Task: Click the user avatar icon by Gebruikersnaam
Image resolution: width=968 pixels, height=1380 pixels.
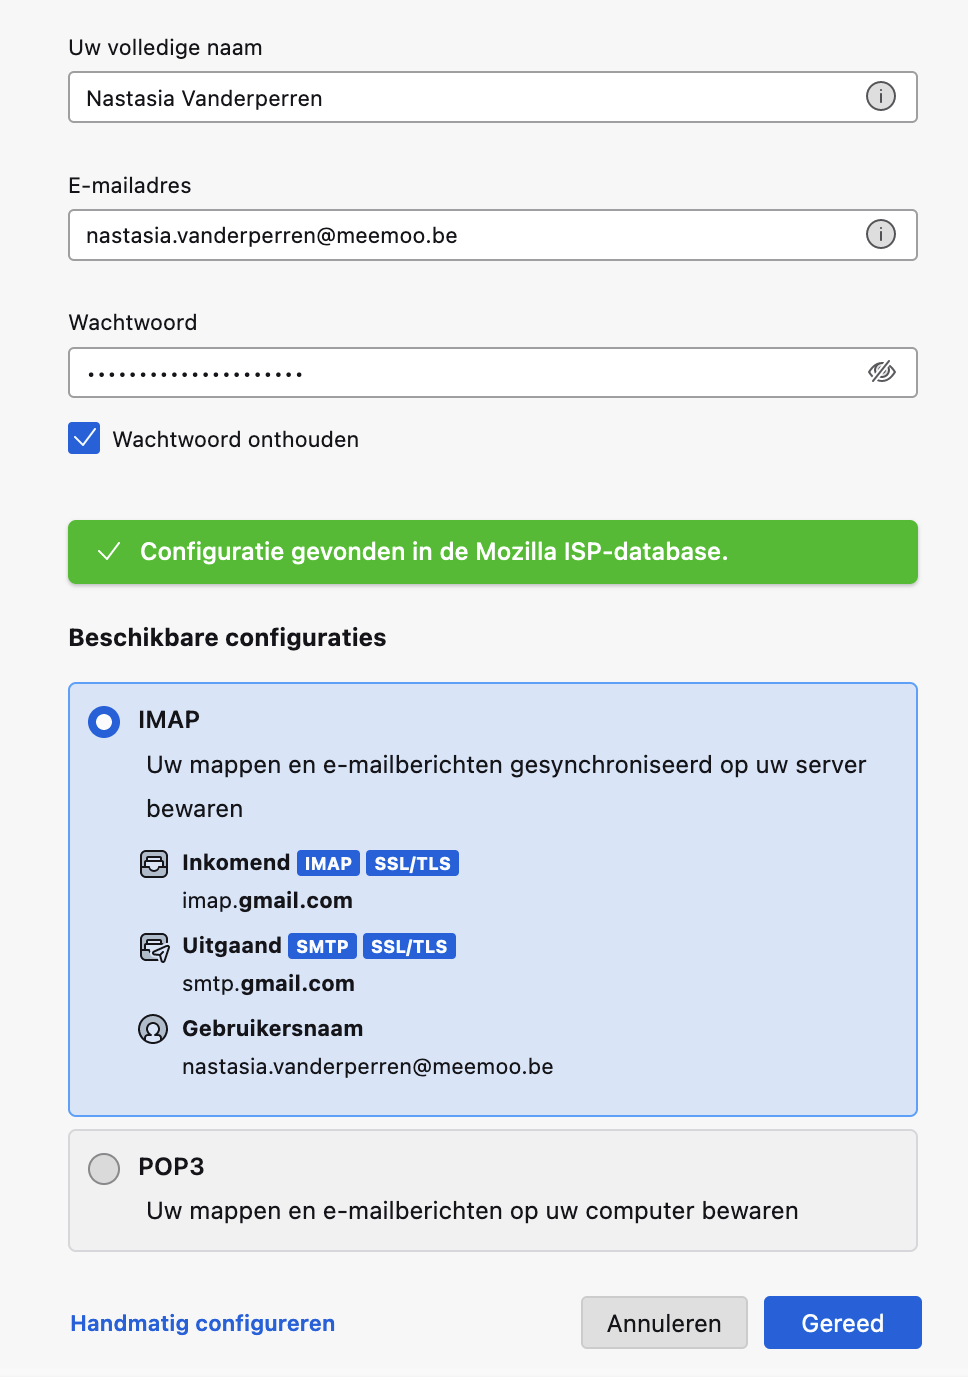Action: [153, 1029]
